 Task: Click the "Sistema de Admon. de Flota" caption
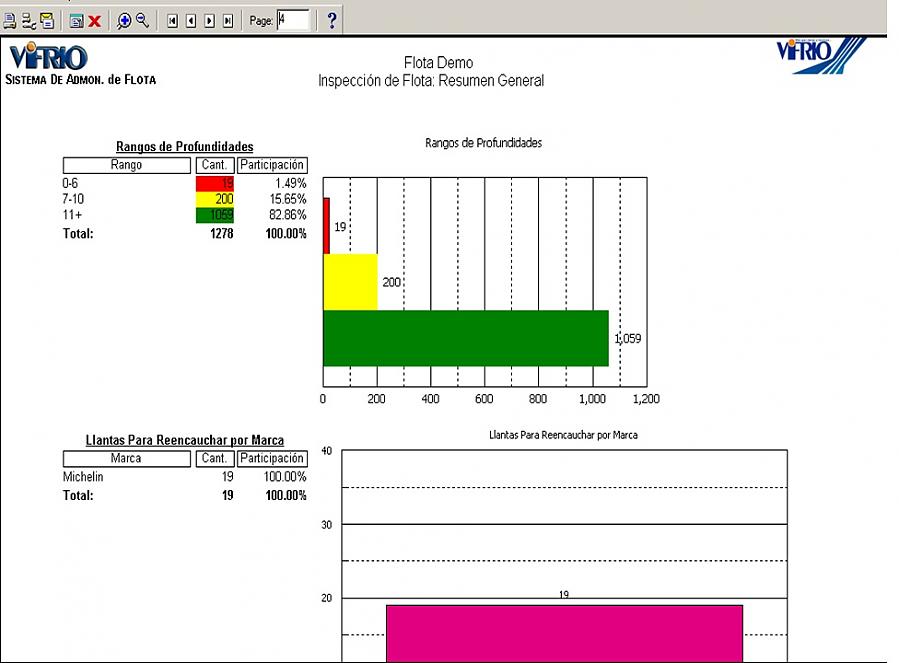click(81, 80)
